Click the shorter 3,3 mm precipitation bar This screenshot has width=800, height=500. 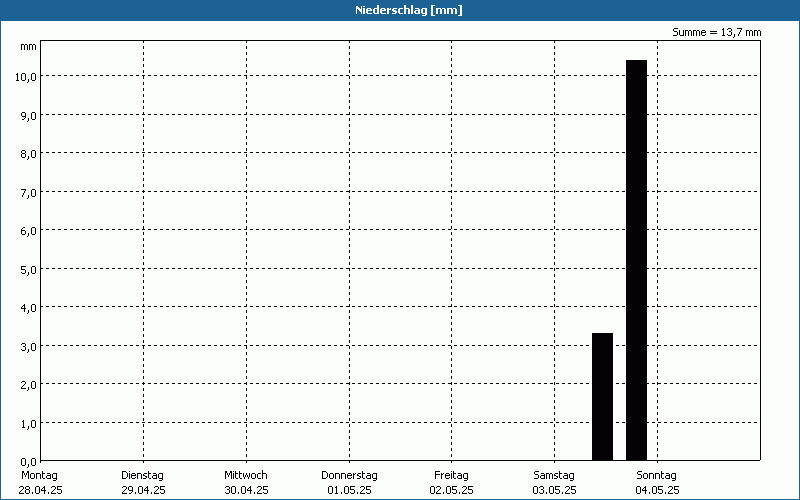pyautogui.click(x=602, y=396)
